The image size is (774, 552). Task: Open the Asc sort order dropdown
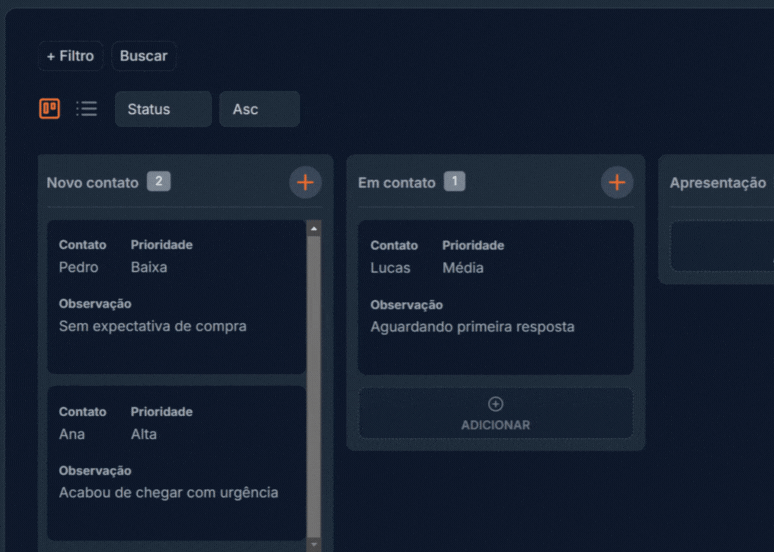[x=259, y=109]
